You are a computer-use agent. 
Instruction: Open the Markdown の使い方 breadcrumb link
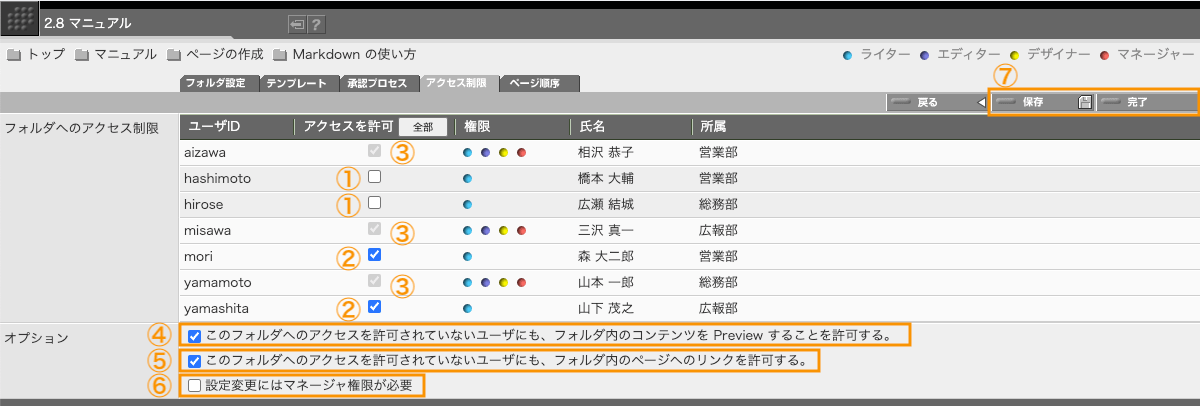coord(353,55)
